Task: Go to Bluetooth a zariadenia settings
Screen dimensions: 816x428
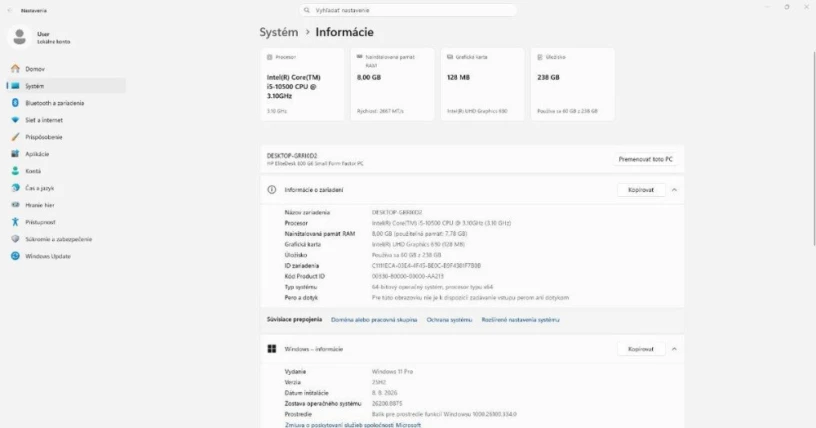Action: click(x=66, y=103)
